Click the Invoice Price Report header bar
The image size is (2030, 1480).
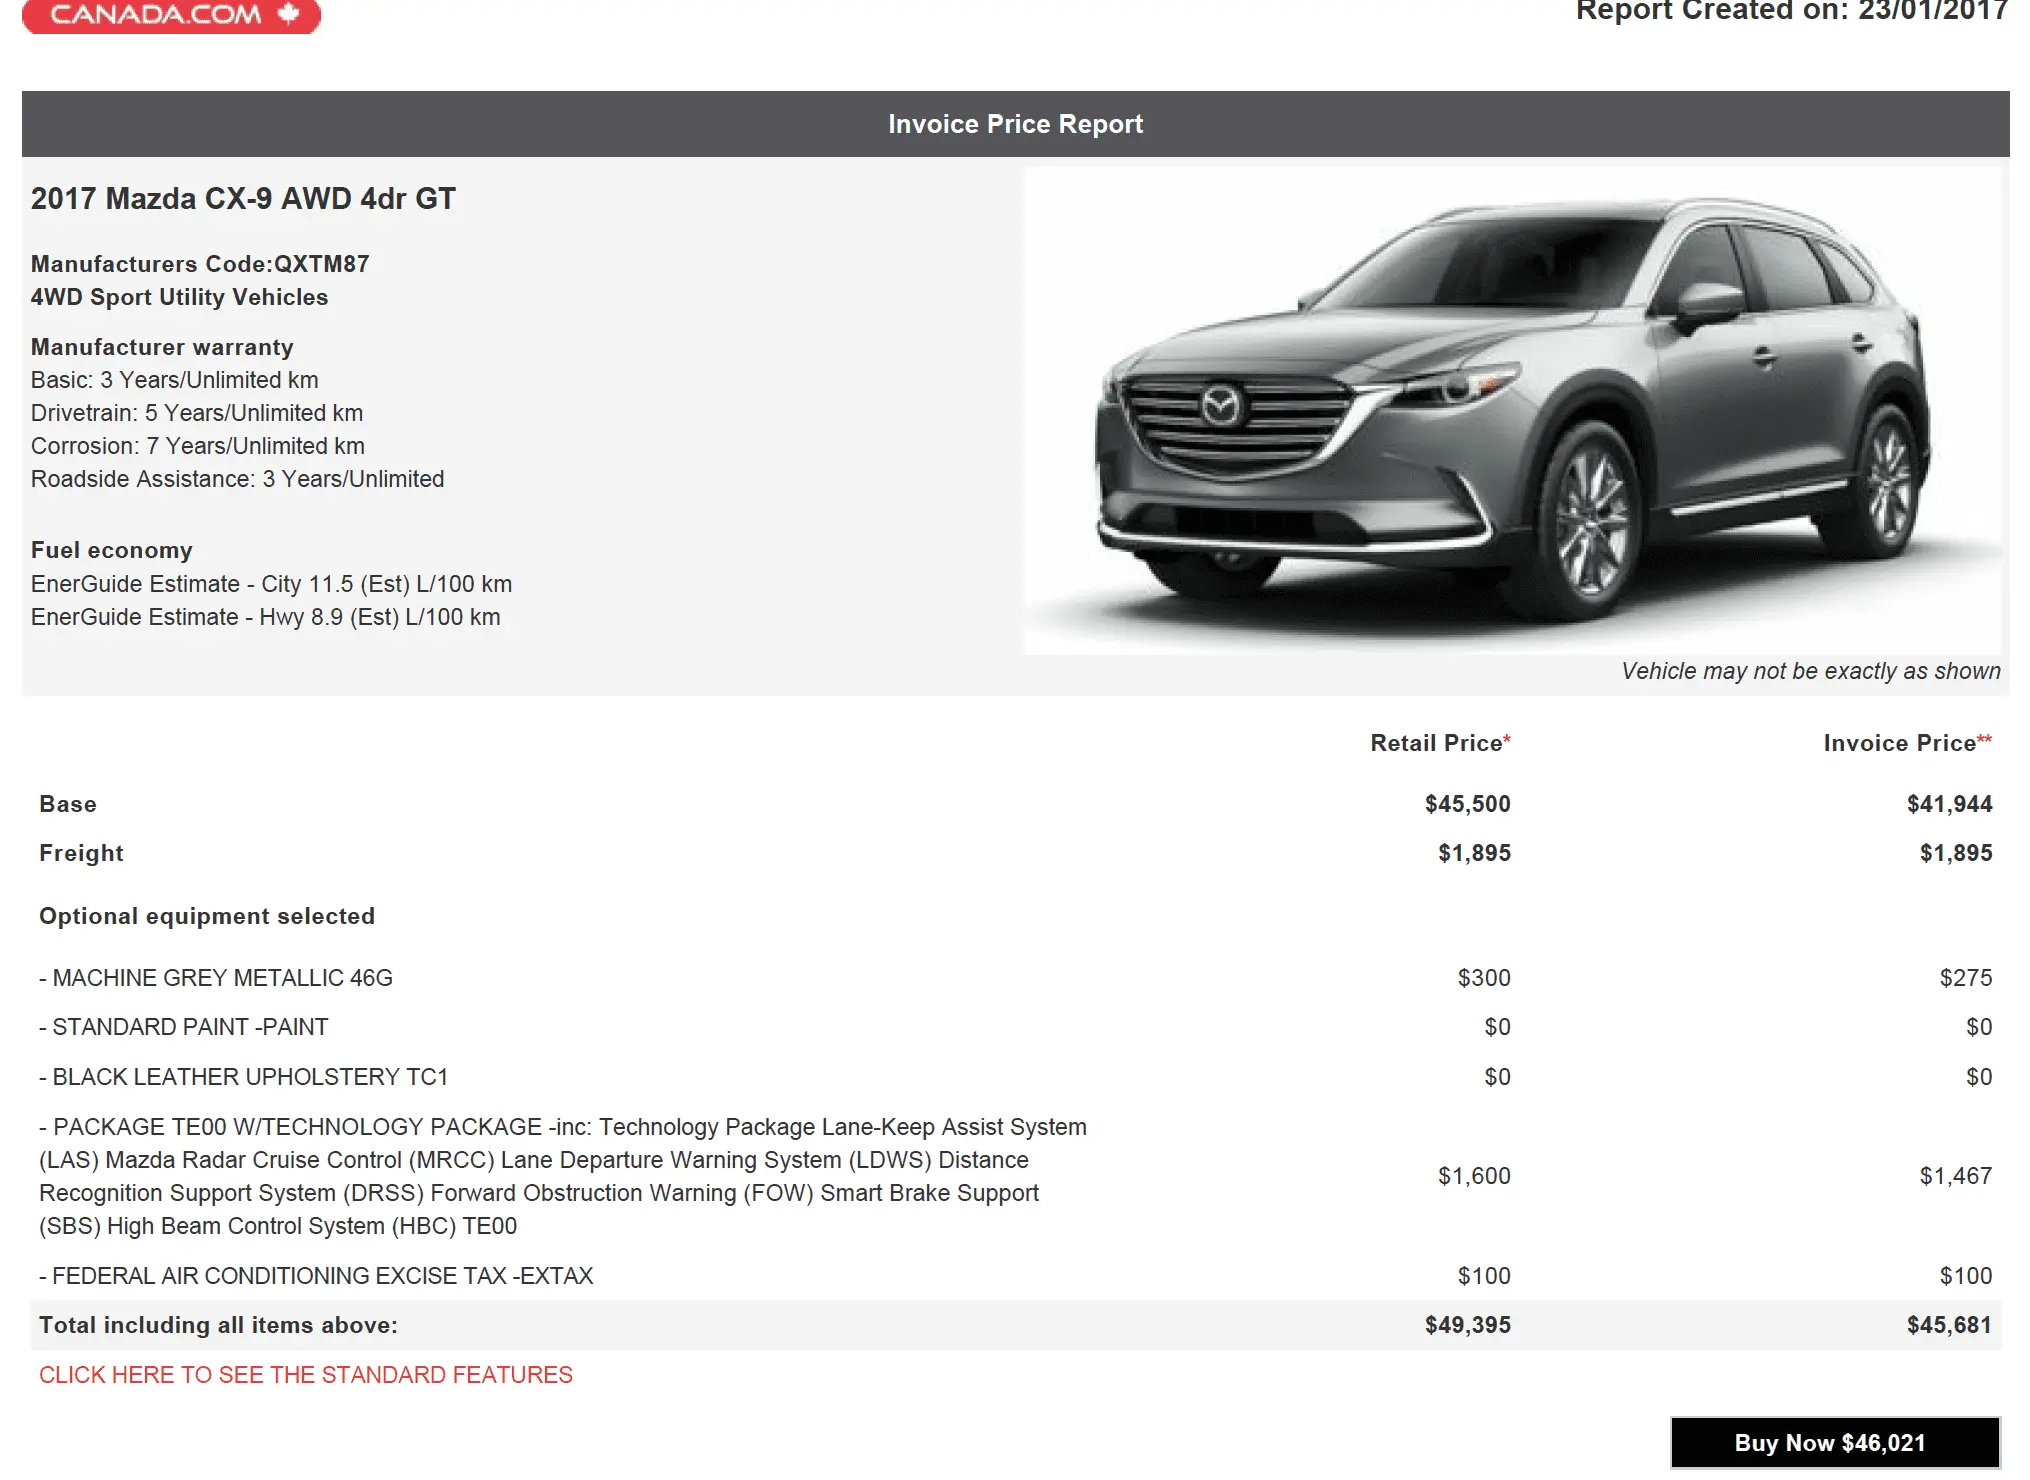(1015, 124)
